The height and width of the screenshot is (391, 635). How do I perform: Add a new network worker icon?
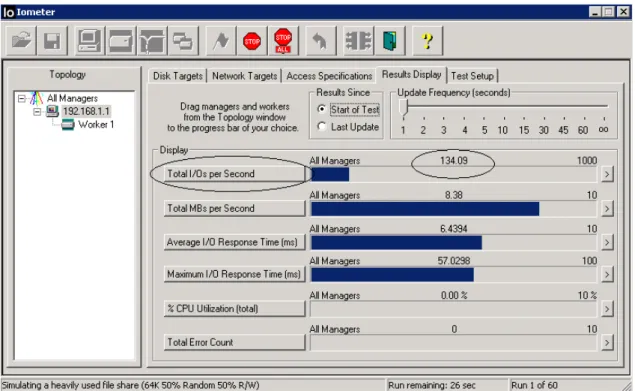pos(152,41)
